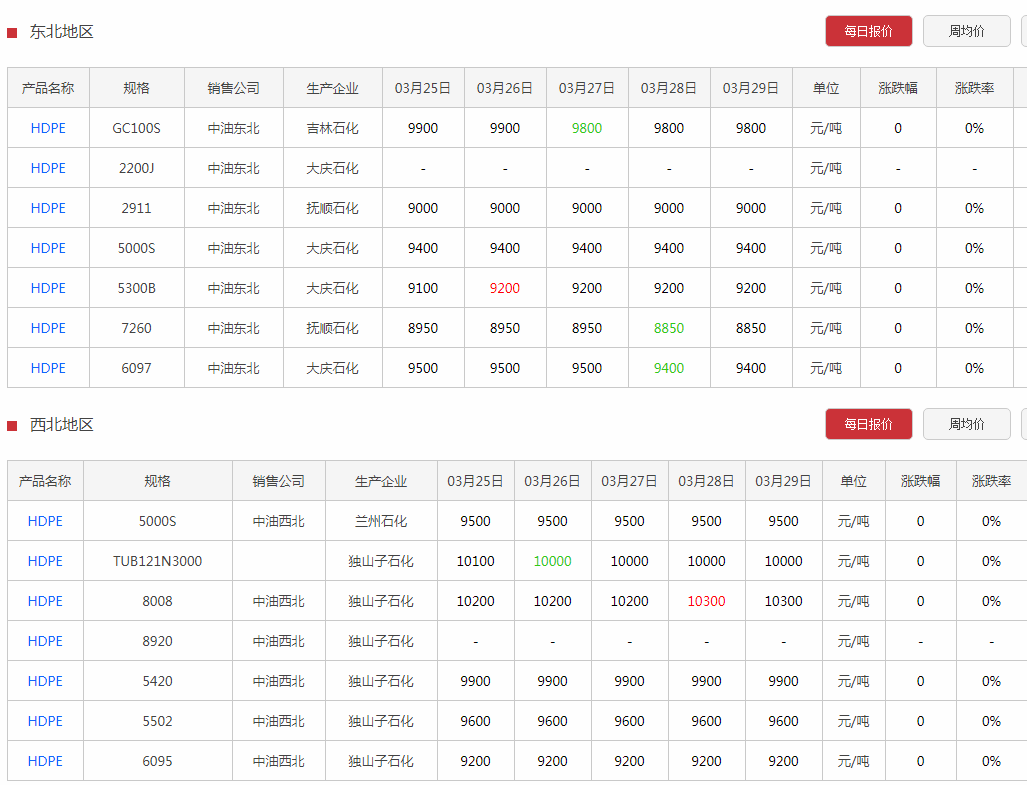This screenshot has width=1027, height=785.
Task: Click 9100 price in 5300B row
Action: click(423, 288)
